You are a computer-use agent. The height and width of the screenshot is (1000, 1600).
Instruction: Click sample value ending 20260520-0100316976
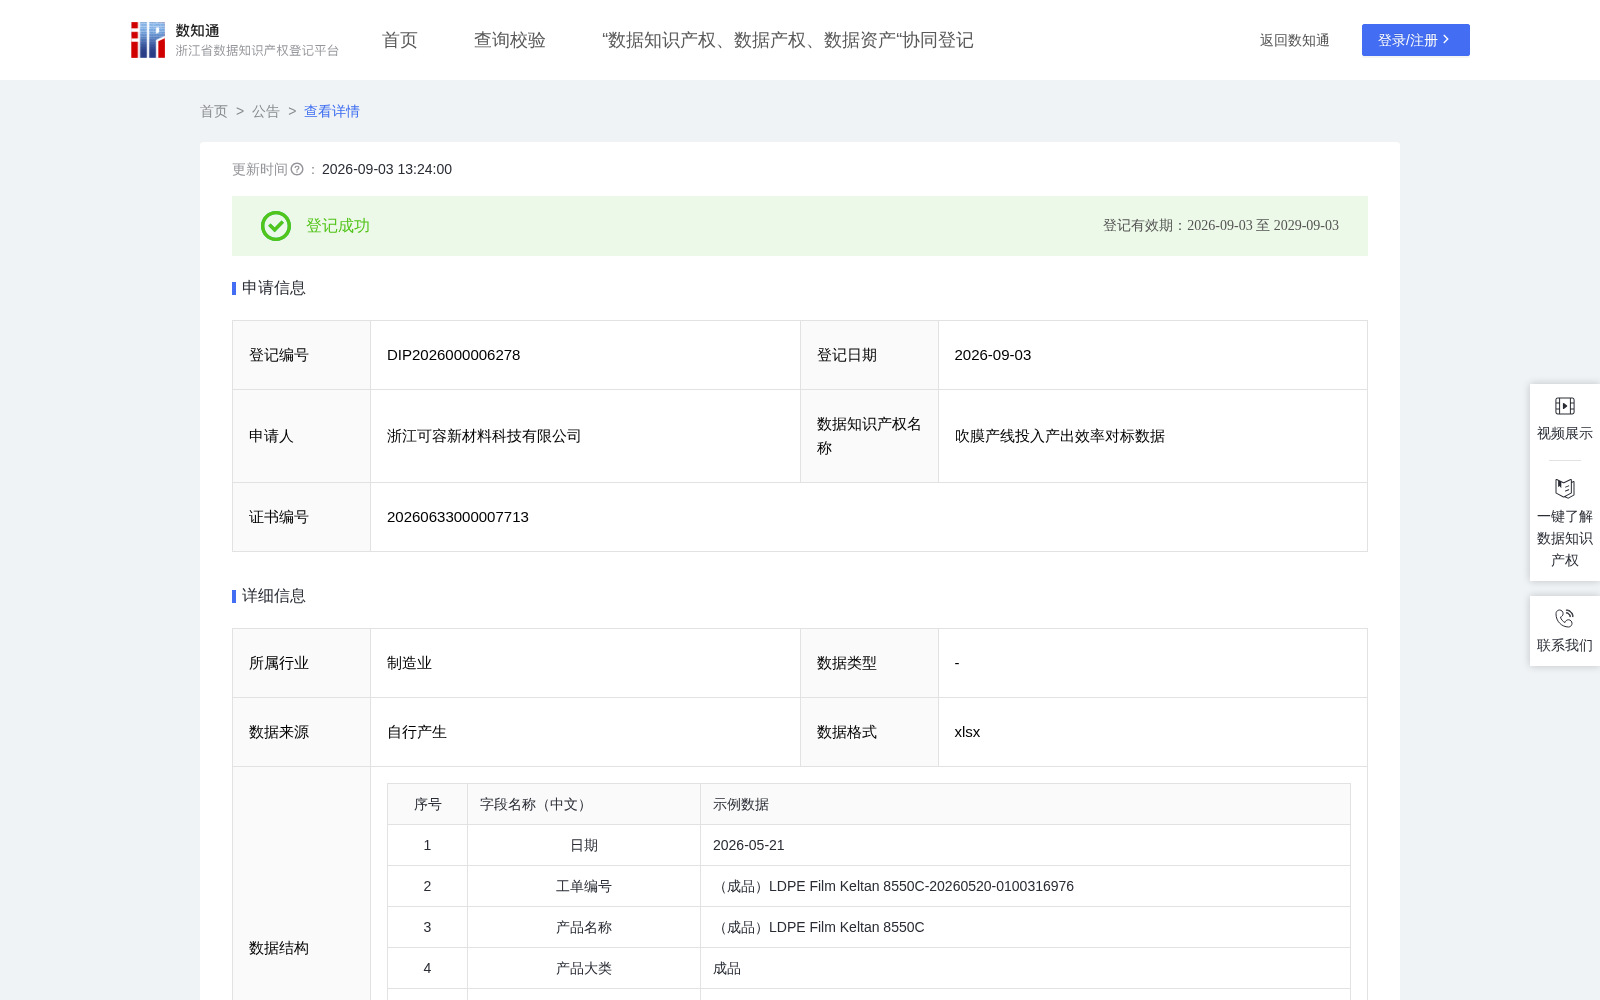pyautogui.click(x=893, y=886)
